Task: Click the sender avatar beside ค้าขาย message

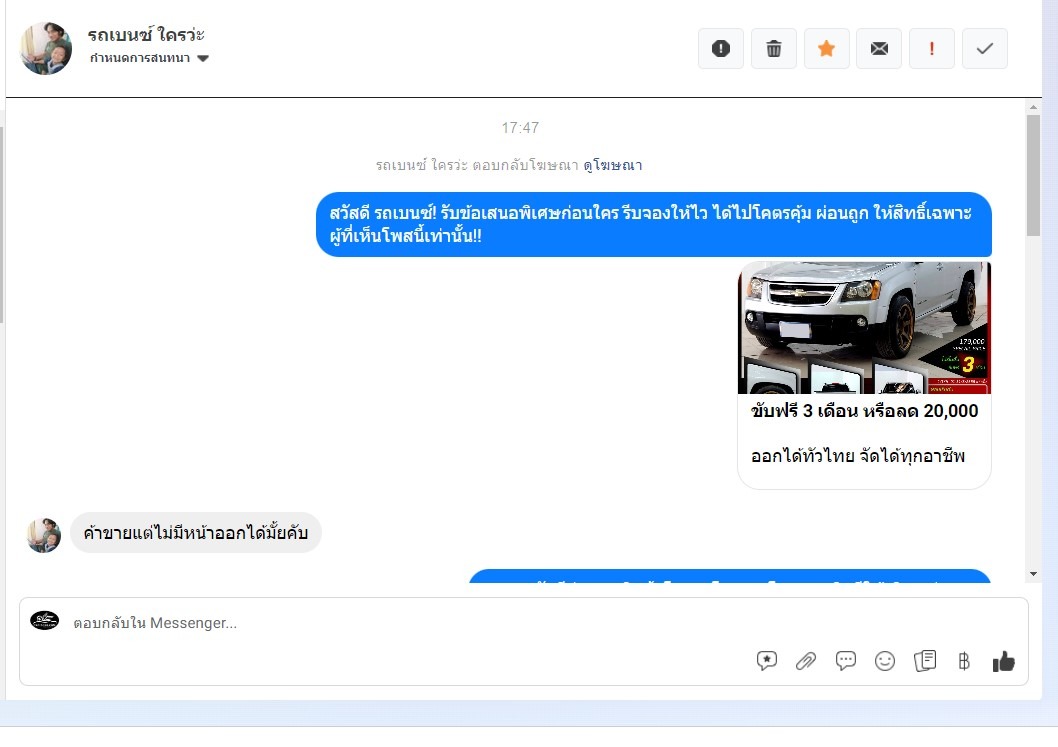Action: (x=44, y=536)
